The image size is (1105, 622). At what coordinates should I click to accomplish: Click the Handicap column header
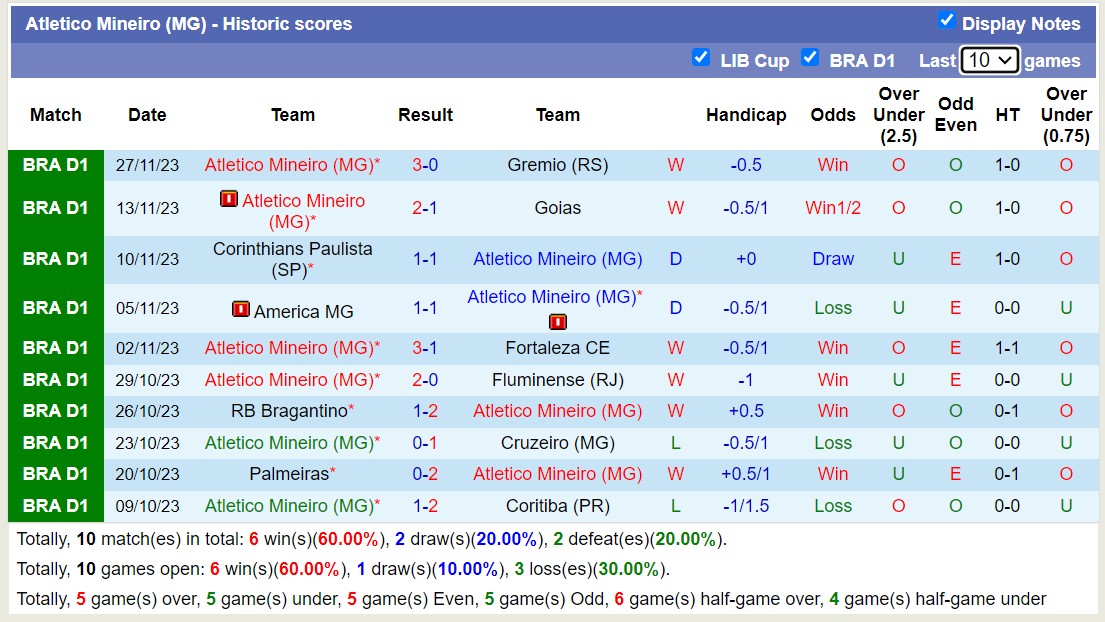pyautogui.click(x=746, y=115)
